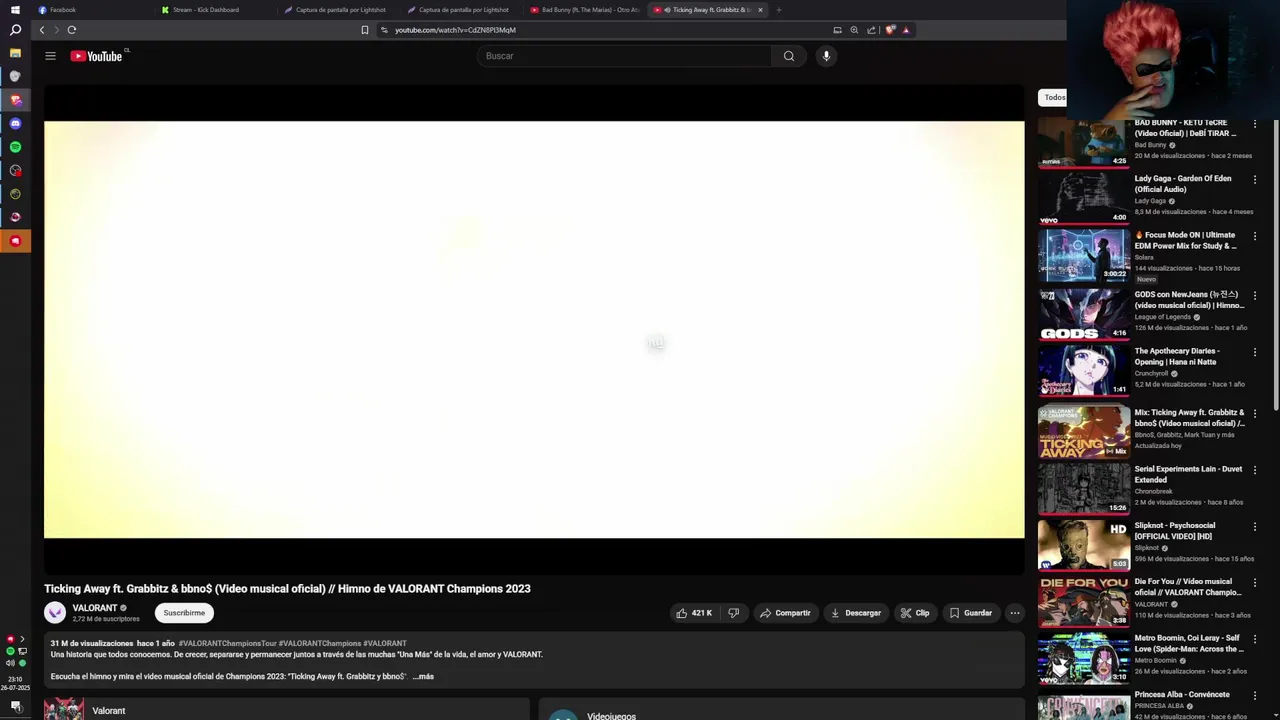Click browser share icon in address bar
The height and width of the screenshot is (720, 1280).
tap(871, 30)
